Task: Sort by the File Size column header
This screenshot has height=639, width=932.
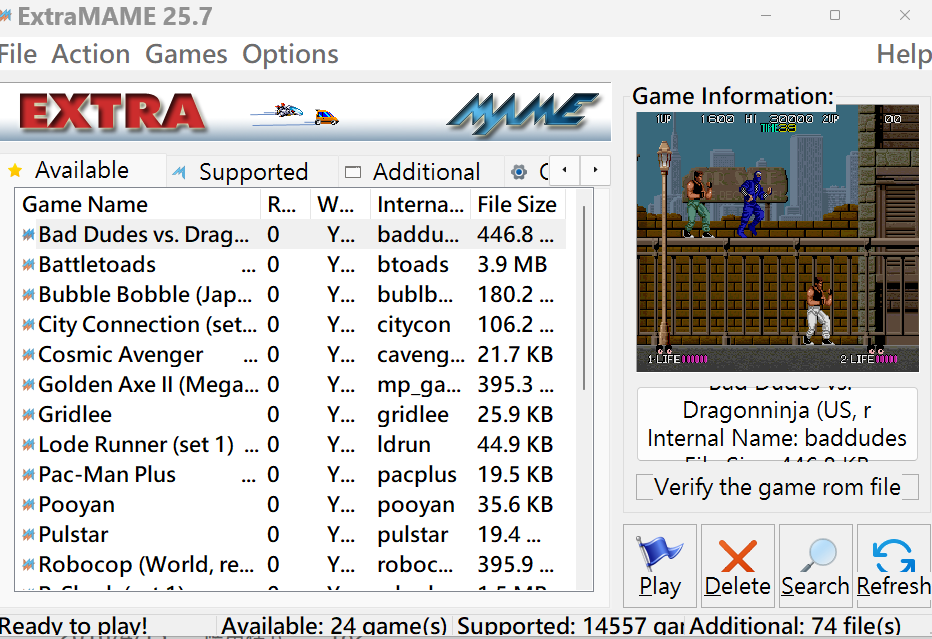Action: [x=517, y=204]
